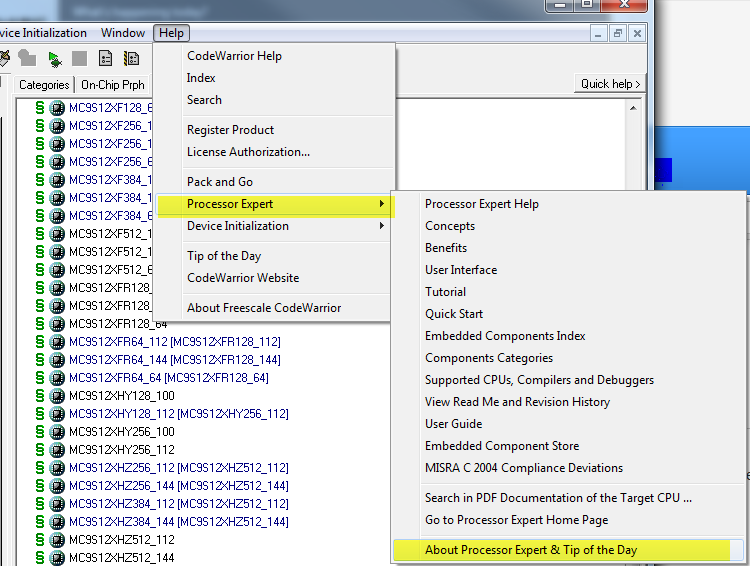Click green S icon beside MC9S12XHZ256_112
750x566 pixels.
point(40,468)
